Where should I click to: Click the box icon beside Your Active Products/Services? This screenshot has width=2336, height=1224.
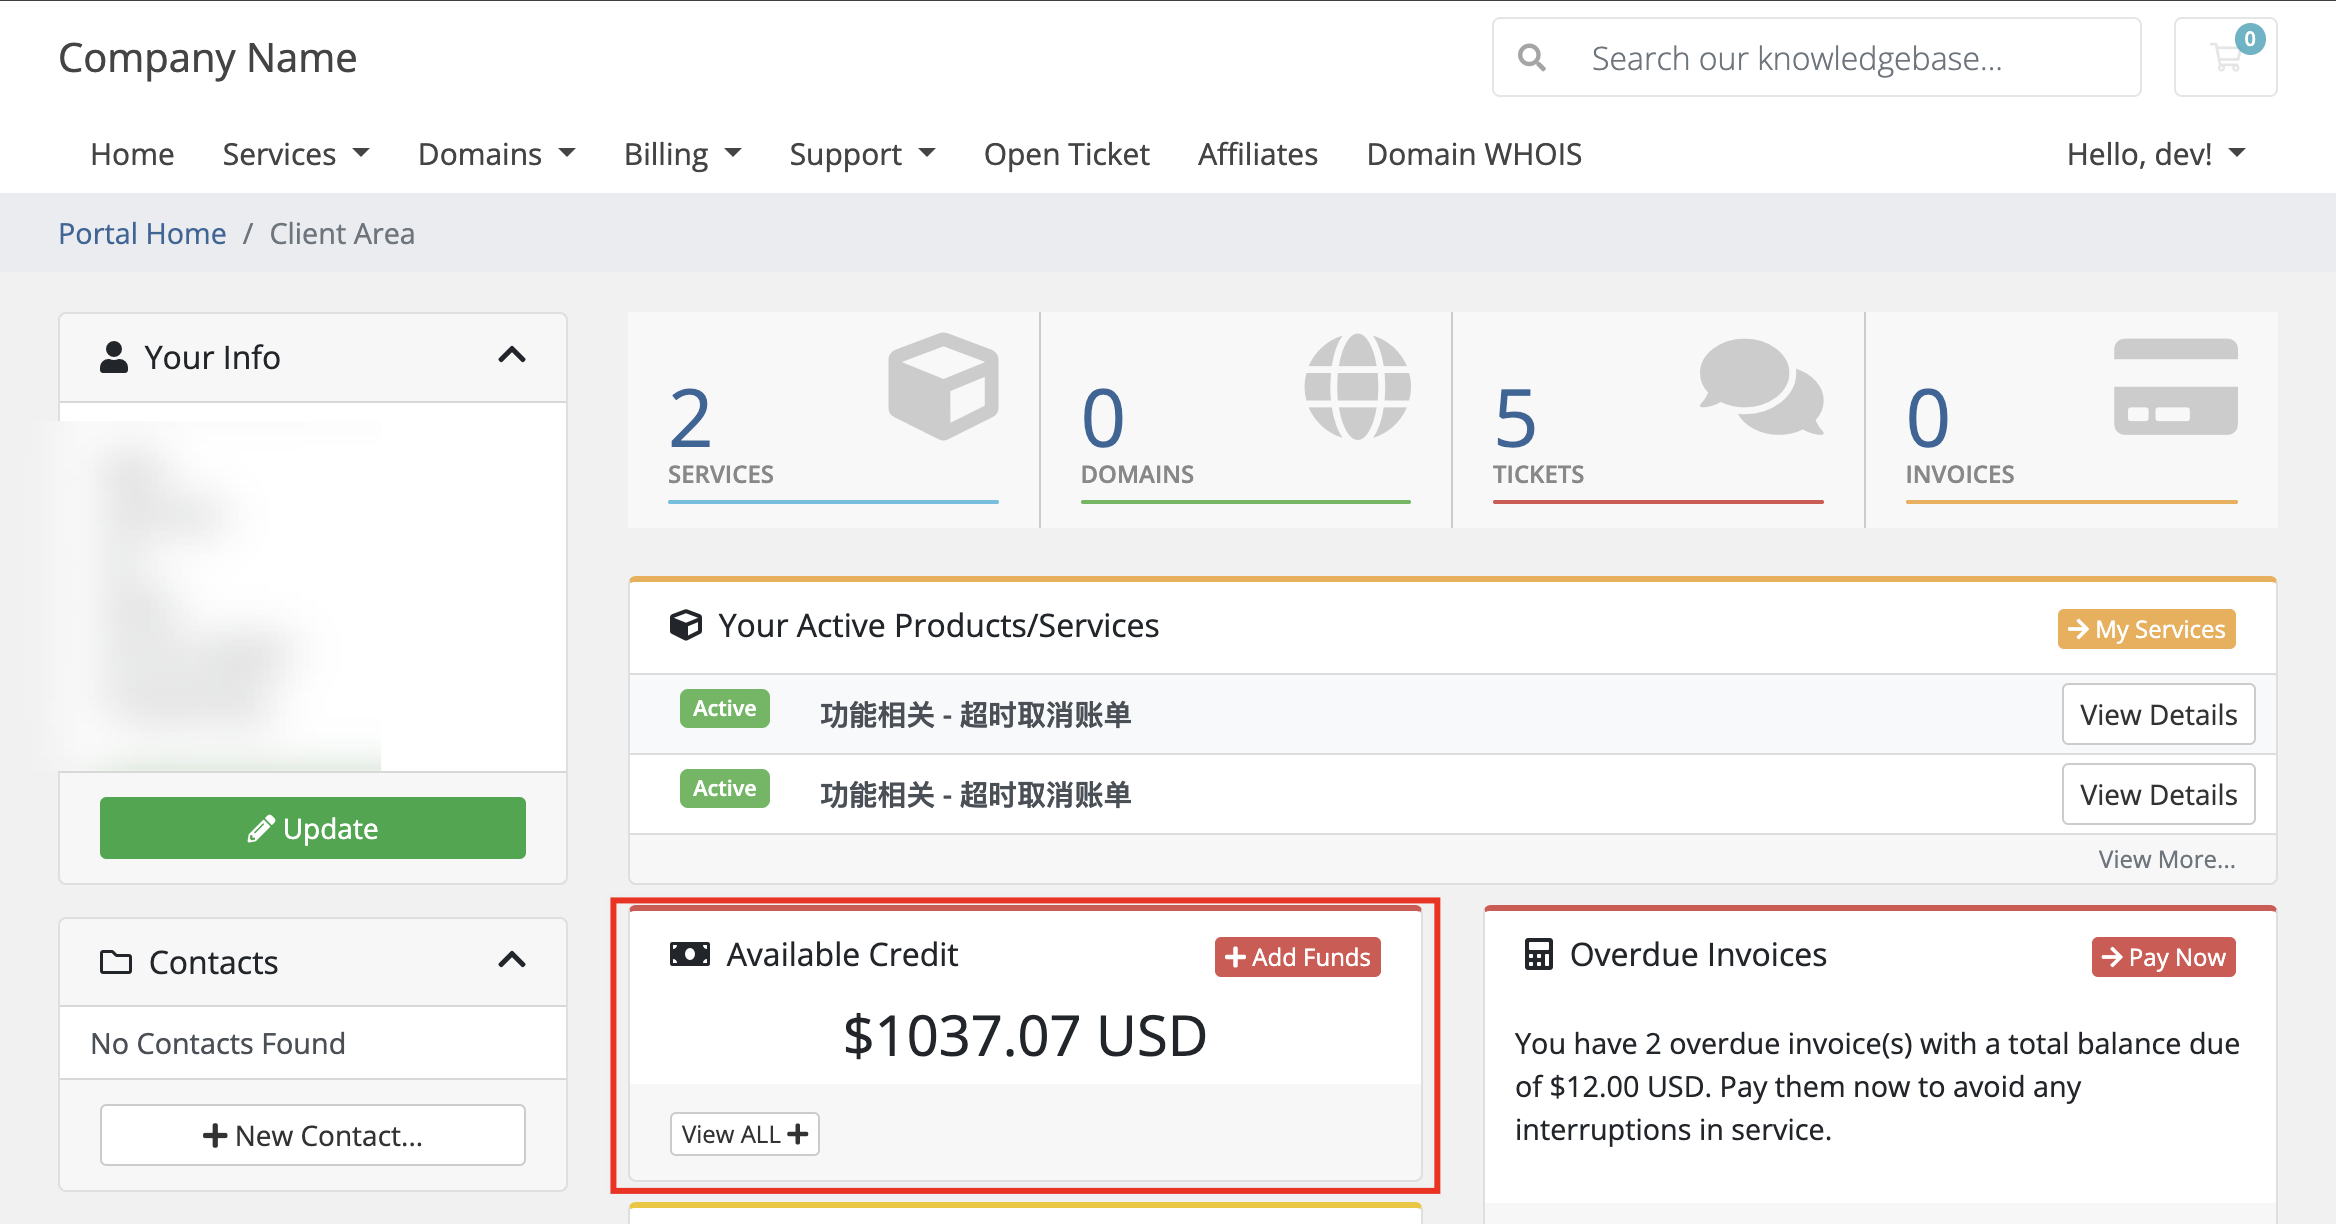tap(686, 624)
